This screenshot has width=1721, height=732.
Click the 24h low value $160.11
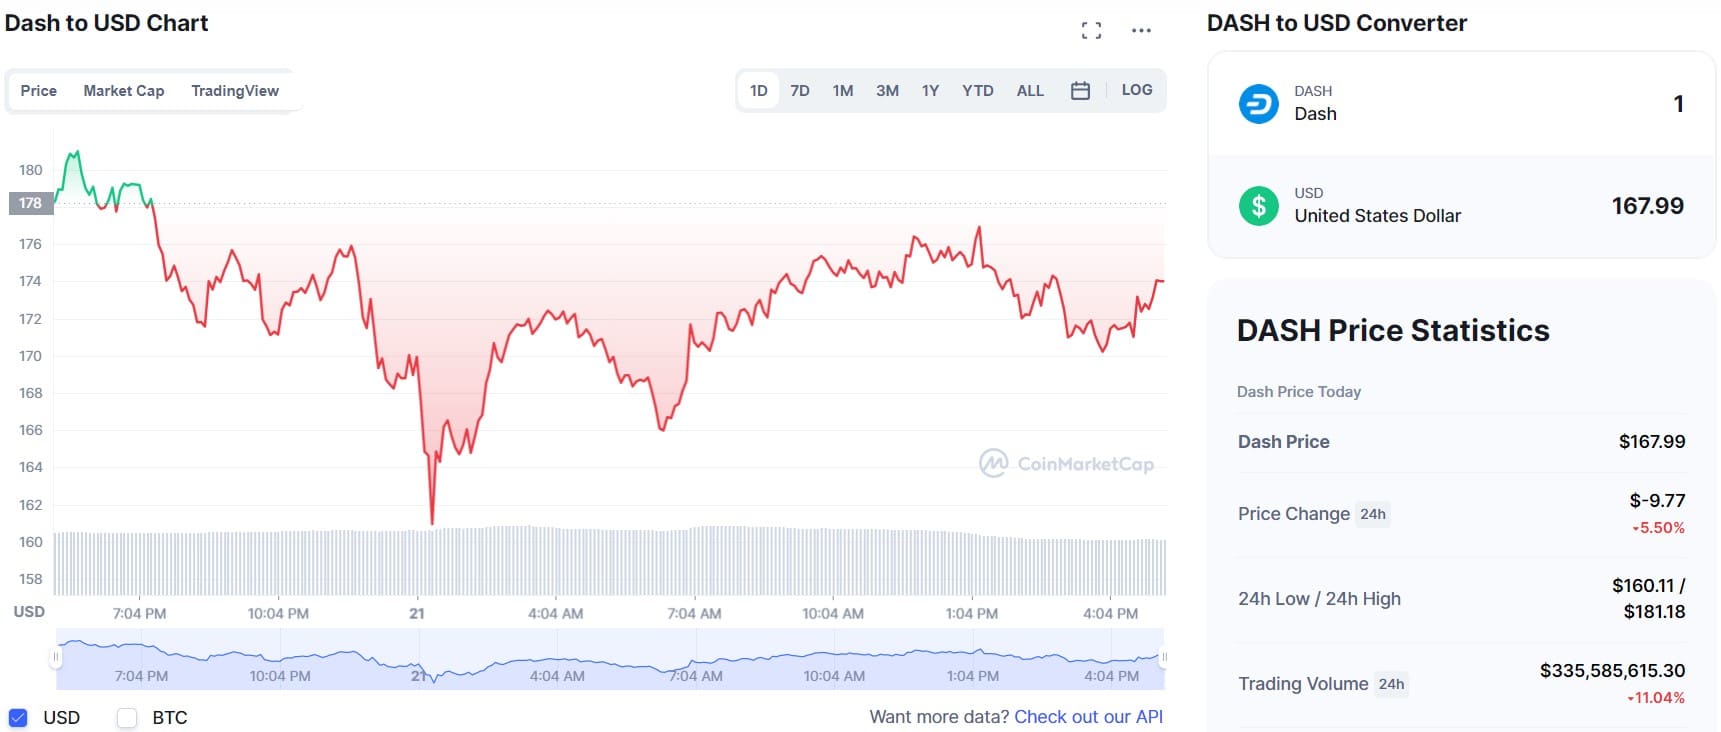[x=1642, y=586]
